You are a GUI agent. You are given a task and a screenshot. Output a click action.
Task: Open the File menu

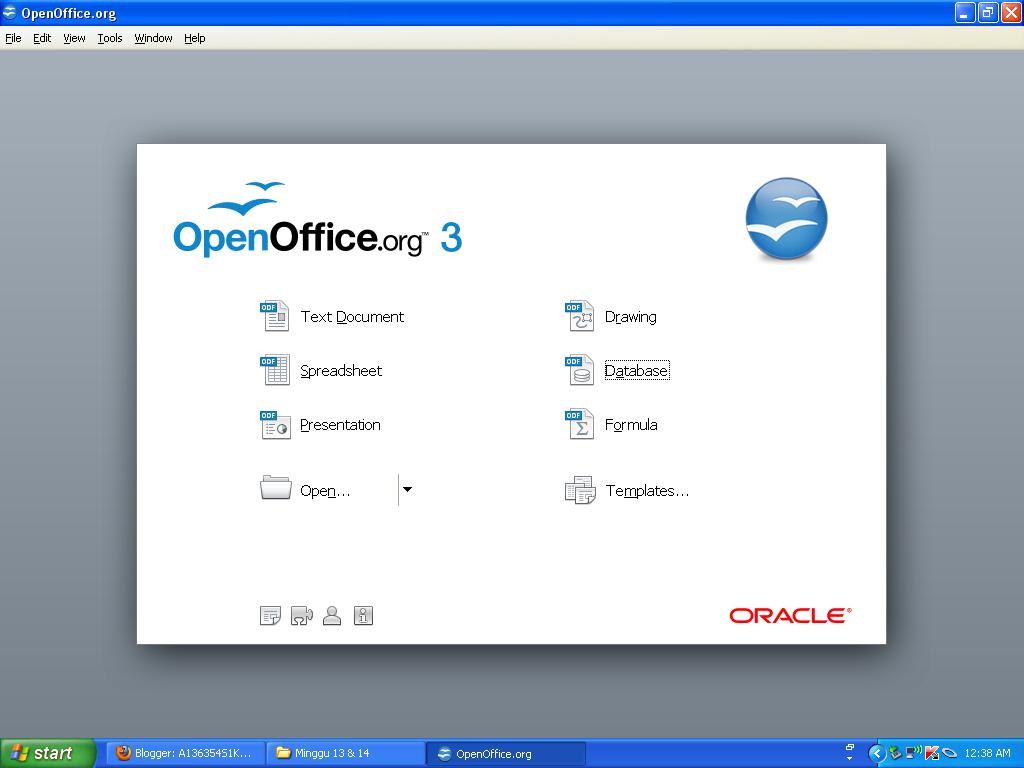coord(13,38)
